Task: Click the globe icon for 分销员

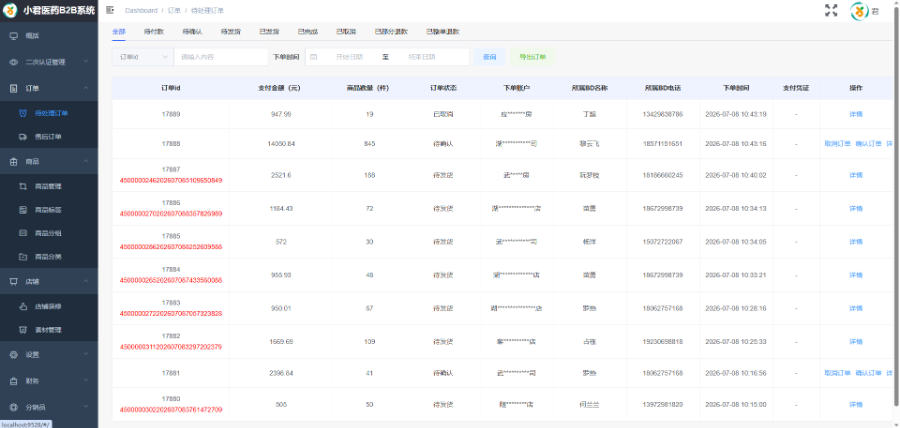Action: tap(14, 407)
